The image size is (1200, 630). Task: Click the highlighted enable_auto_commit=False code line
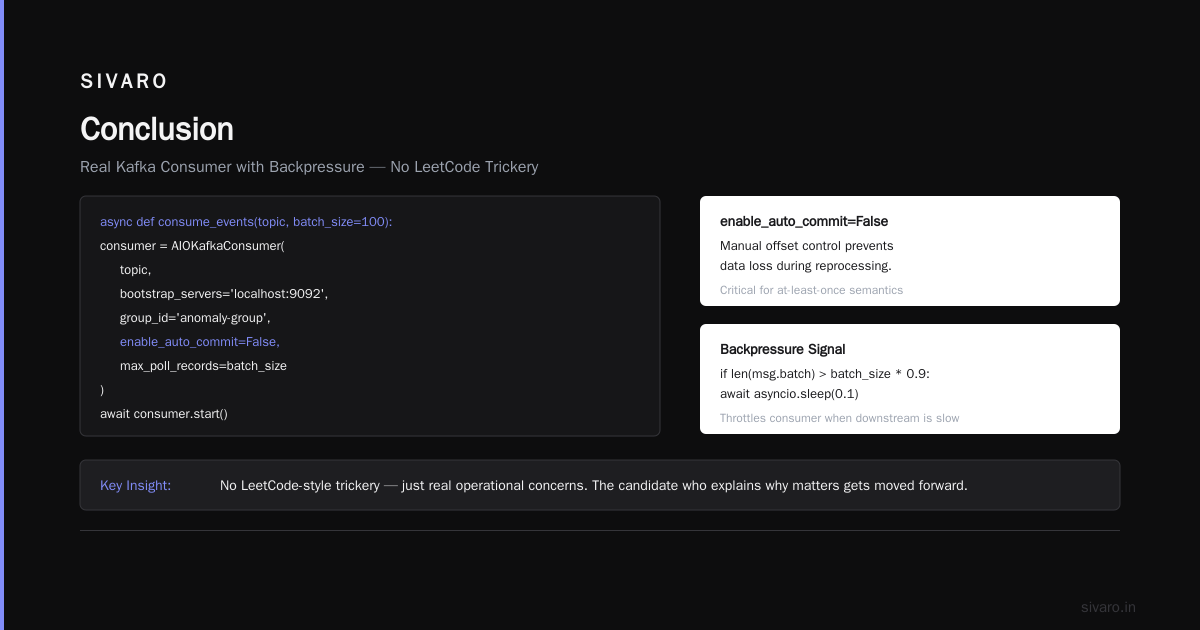(x=200, y=341)
